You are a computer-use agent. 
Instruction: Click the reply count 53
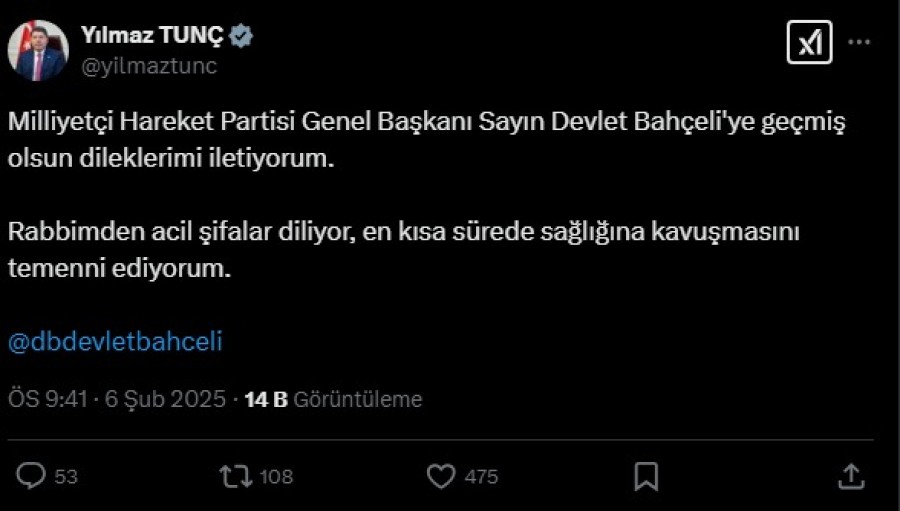(66, 477)
